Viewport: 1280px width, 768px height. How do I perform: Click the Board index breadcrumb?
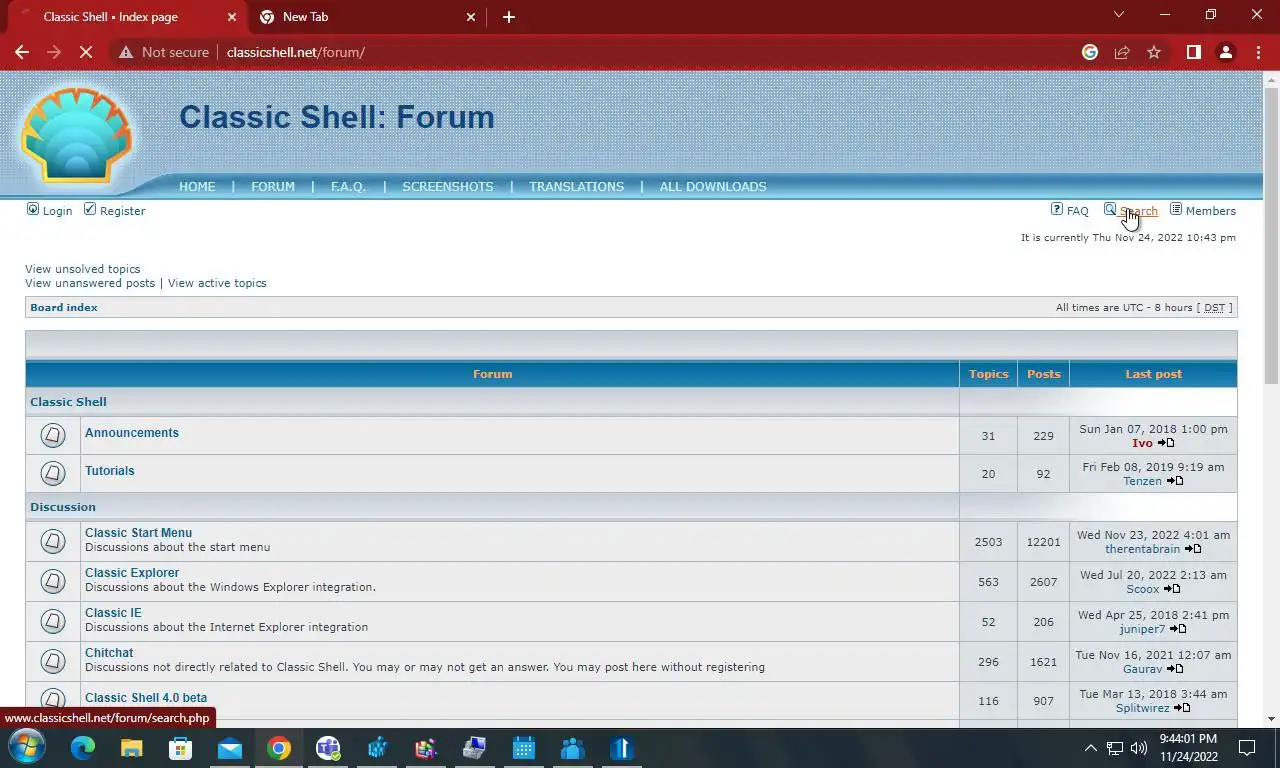pyautogui.click(x=64, y=308)
